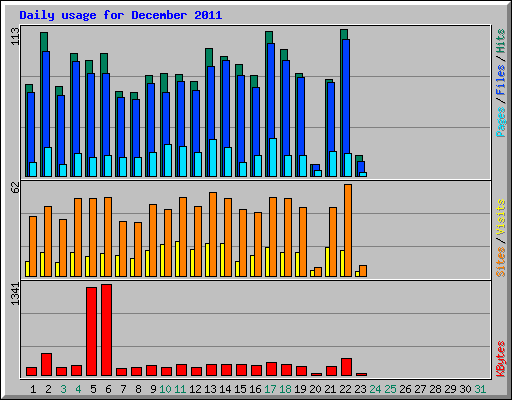
Task: Click the 62 visits axis value
Action: tap(15, 188)
